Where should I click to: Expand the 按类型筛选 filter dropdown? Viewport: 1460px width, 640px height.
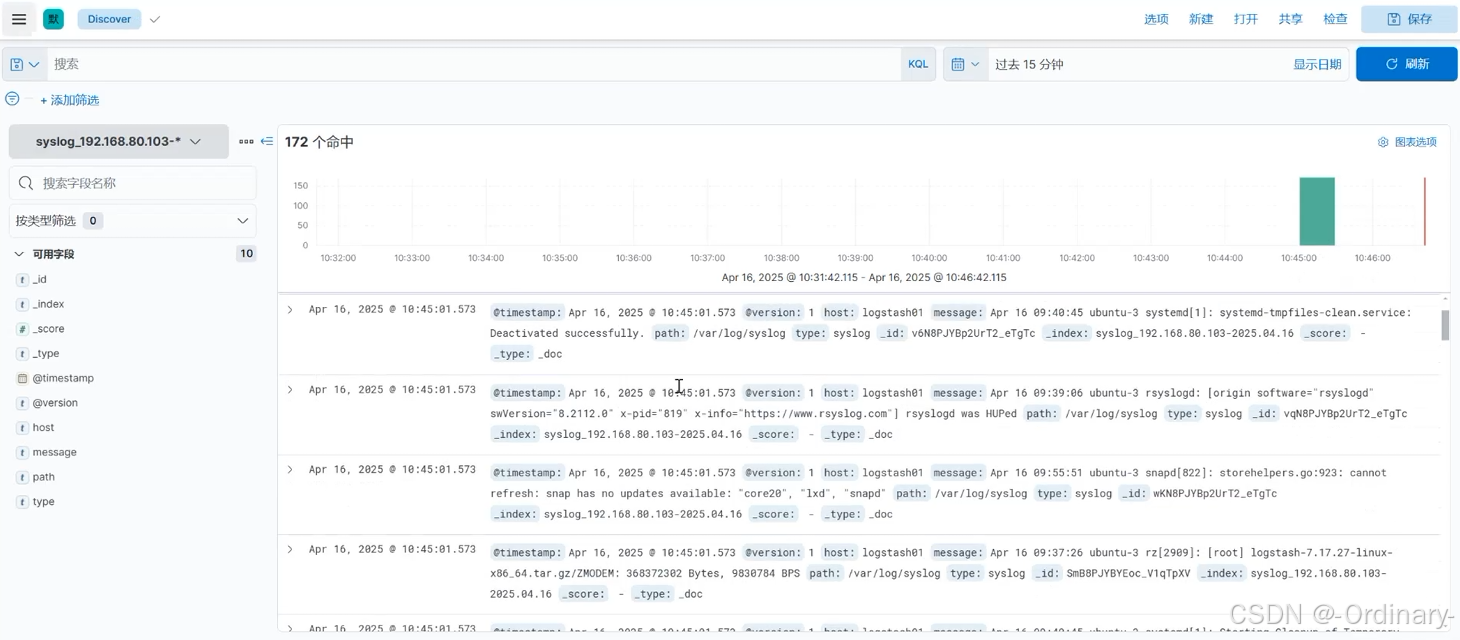pos(132,220)
